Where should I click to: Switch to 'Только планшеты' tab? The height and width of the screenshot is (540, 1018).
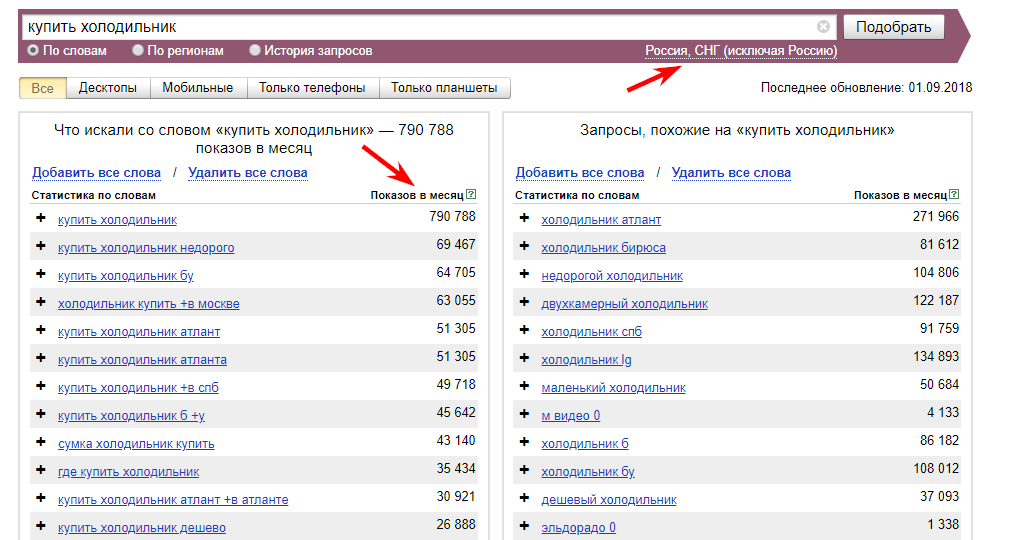click(444, 88)
